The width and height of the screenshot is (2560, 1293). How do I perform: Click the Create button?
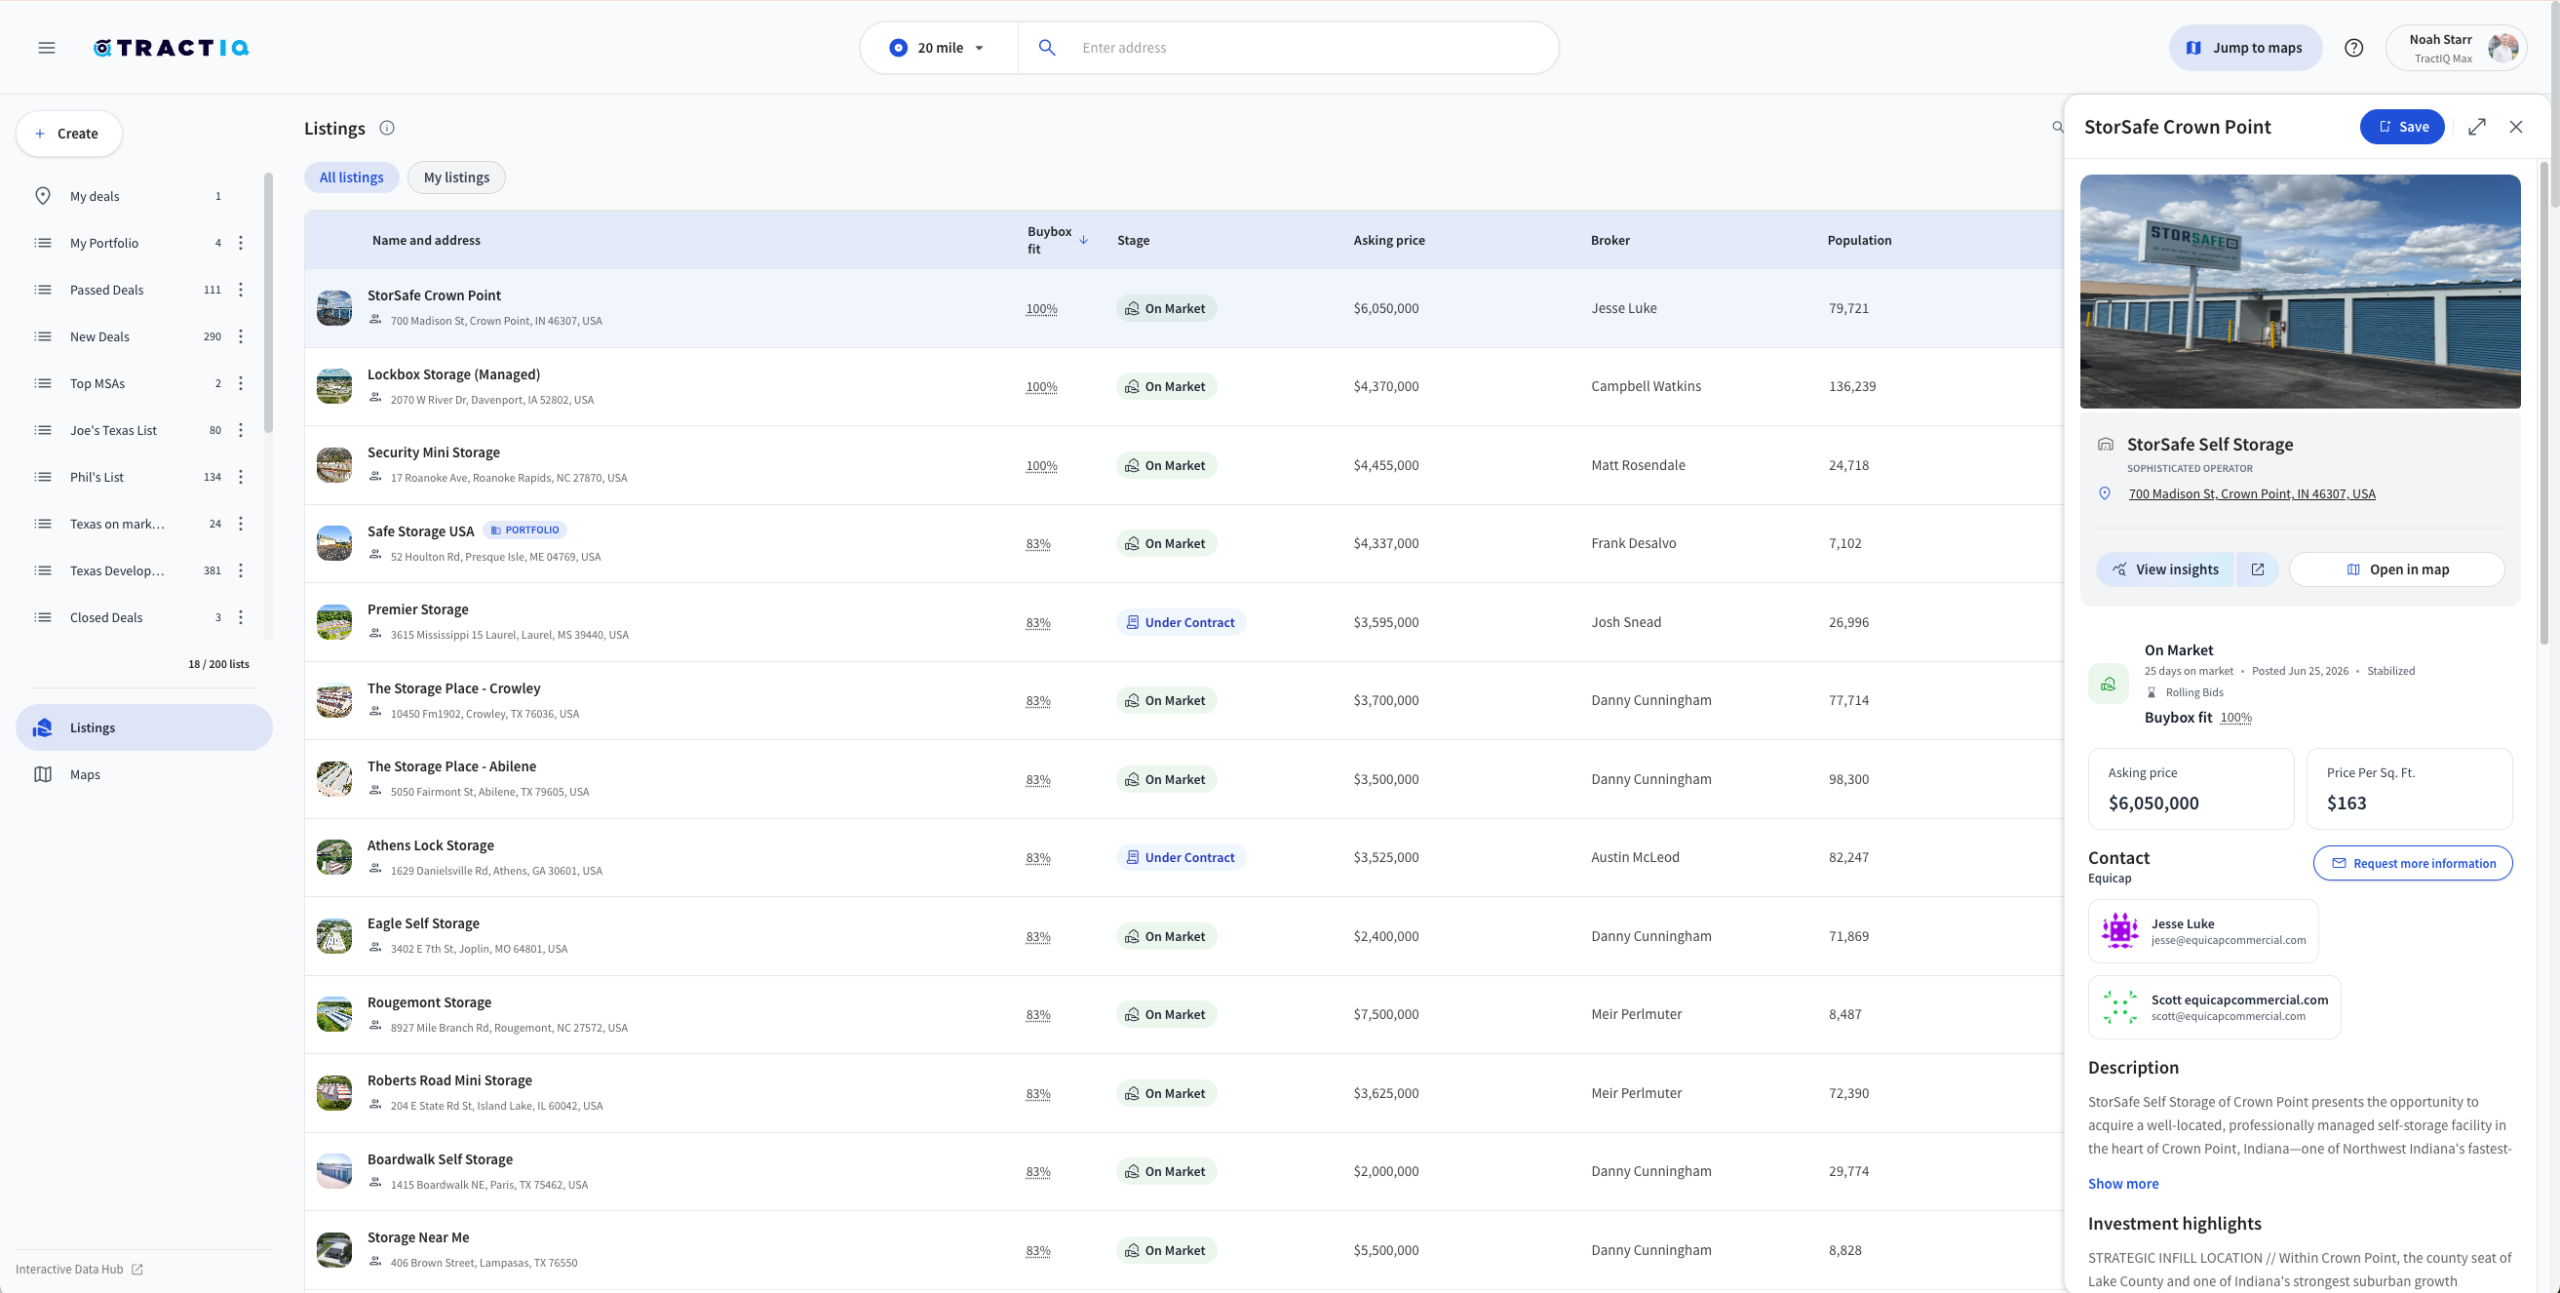(68, 133)
